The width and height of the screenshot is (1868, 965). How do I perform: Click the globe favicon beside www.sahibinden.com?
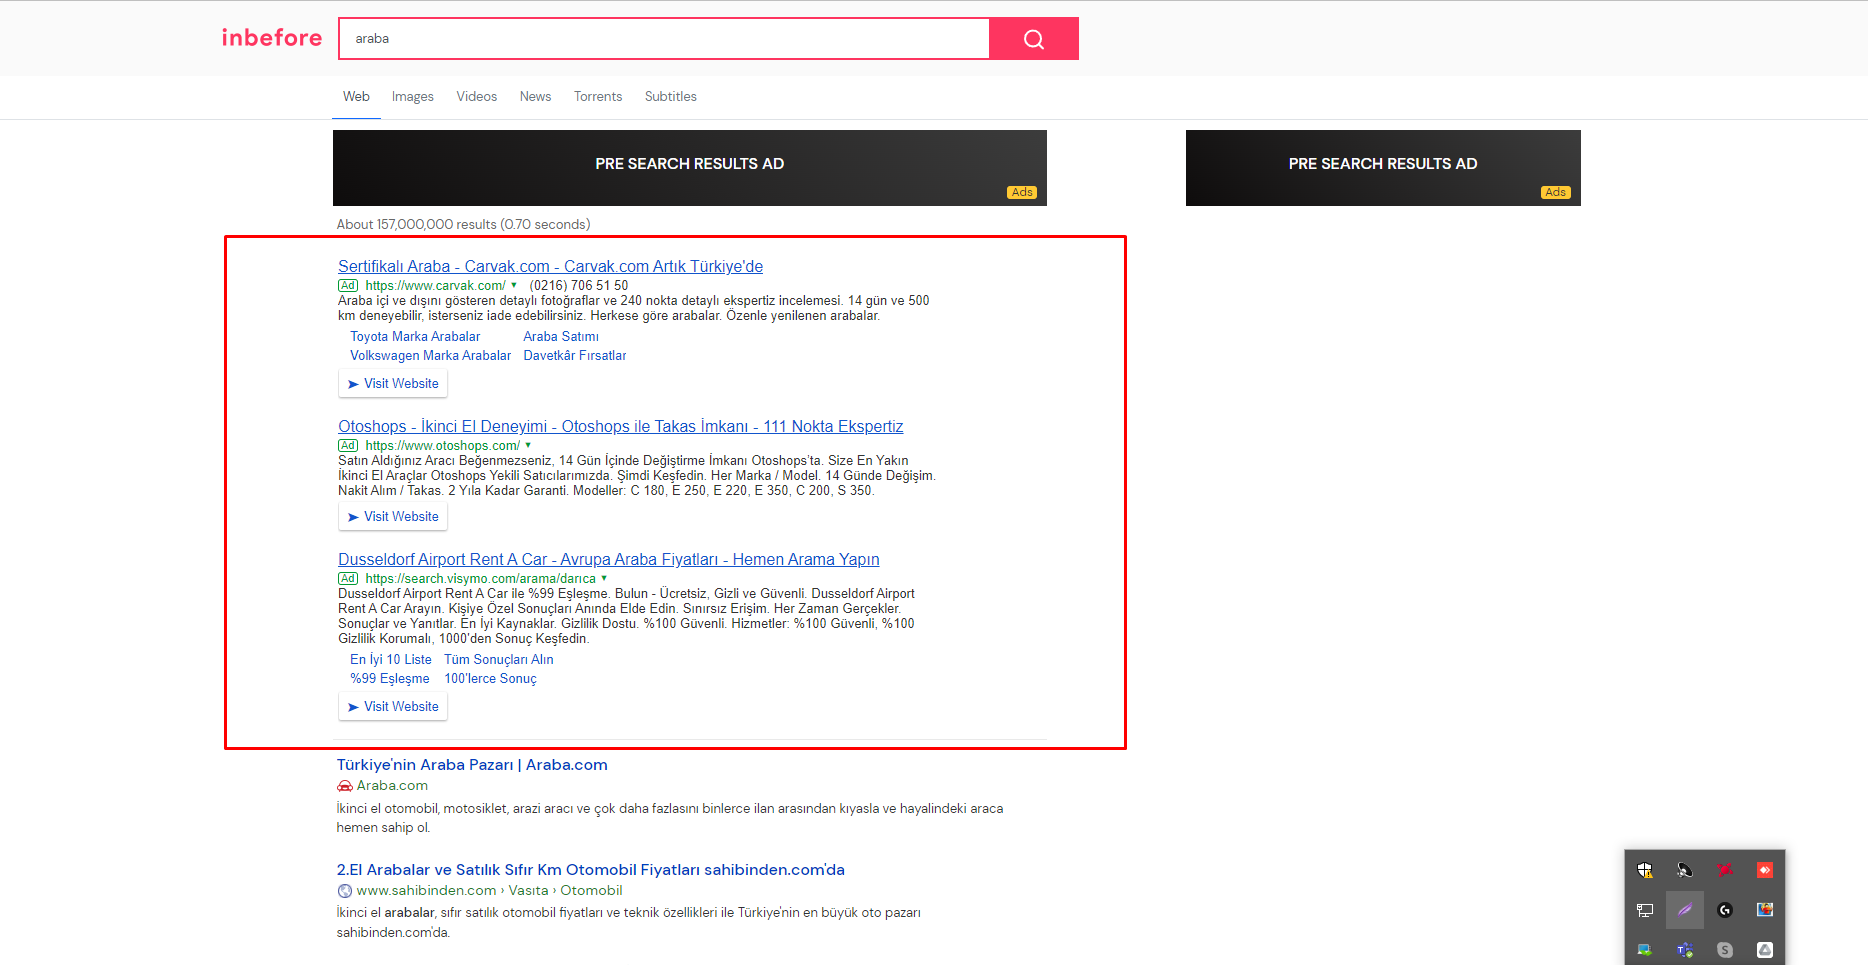(345, 891)
